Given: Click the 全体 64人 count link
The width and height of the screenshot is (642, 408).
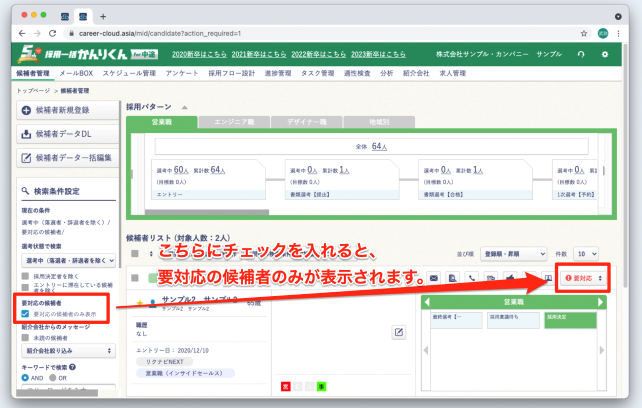Looking at the screenshot, I should click(x=379, y=146).
